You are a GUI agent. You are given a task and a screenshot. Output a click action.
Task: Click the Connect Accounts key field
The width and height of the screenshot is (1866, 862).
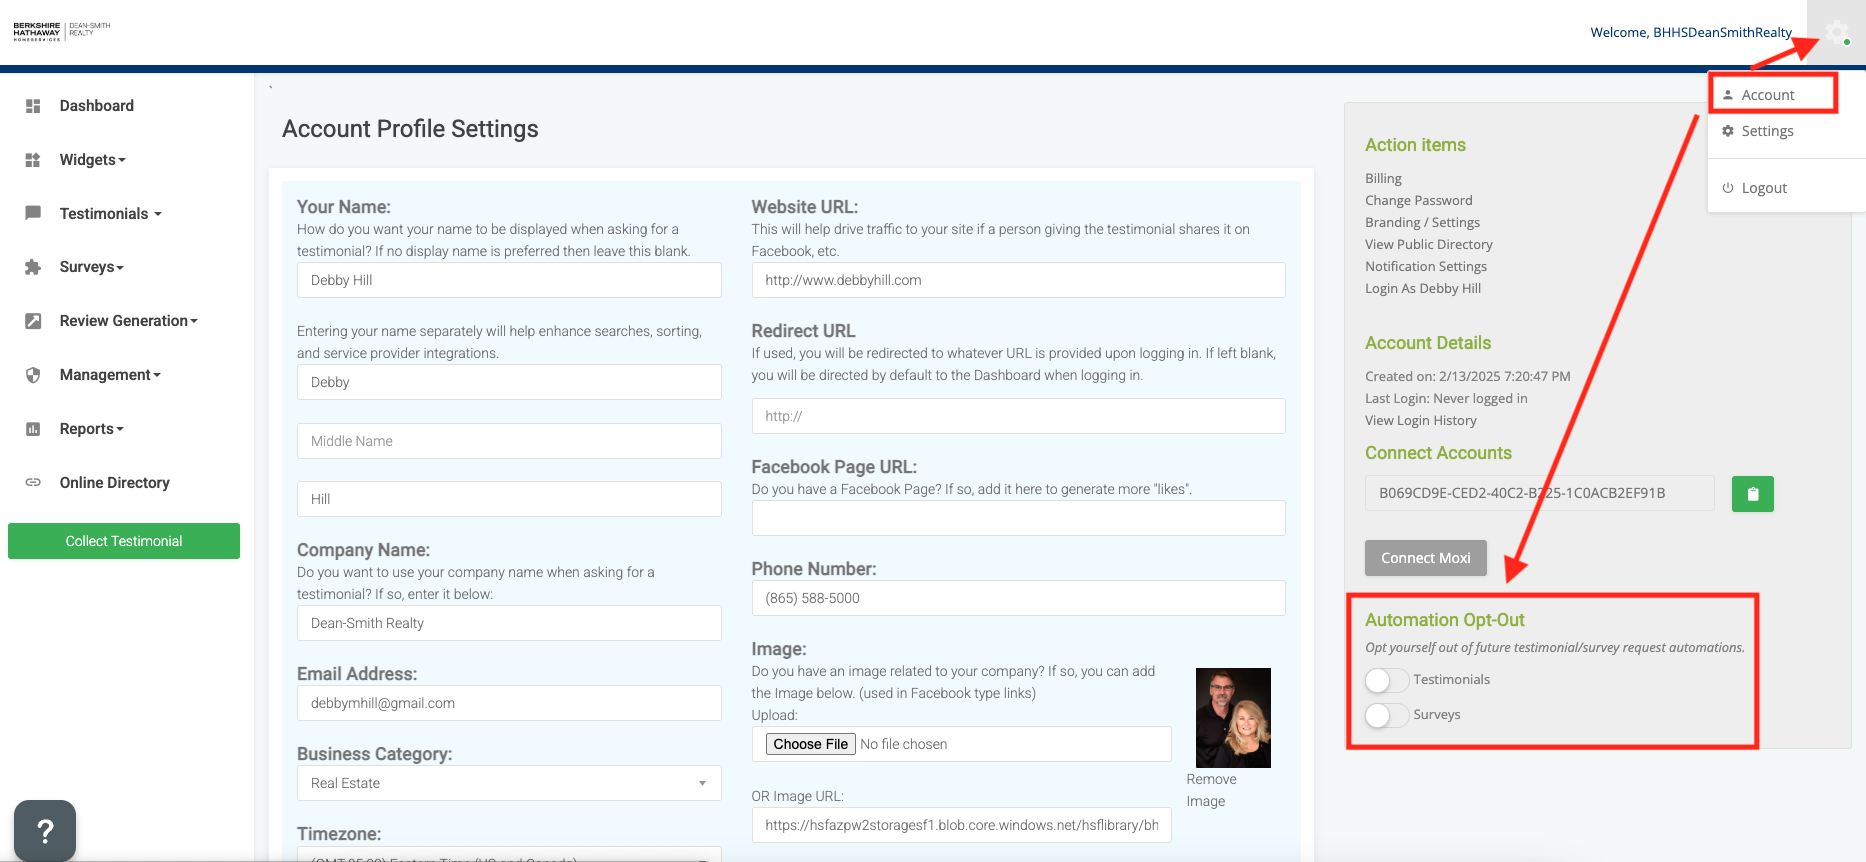tap(1539, 493)
